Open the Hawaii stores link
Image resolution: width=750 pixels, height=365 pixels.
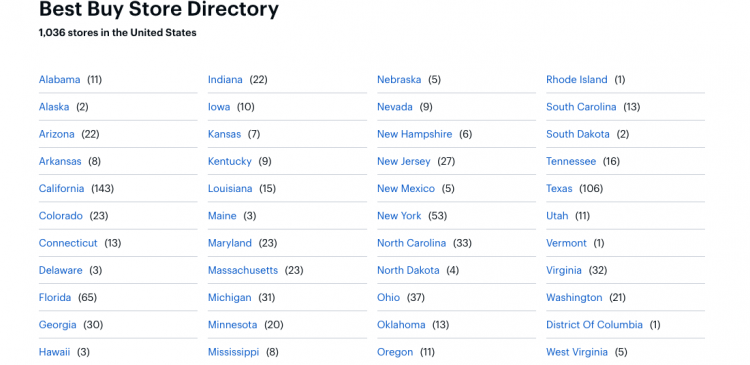tap(55, 352)
